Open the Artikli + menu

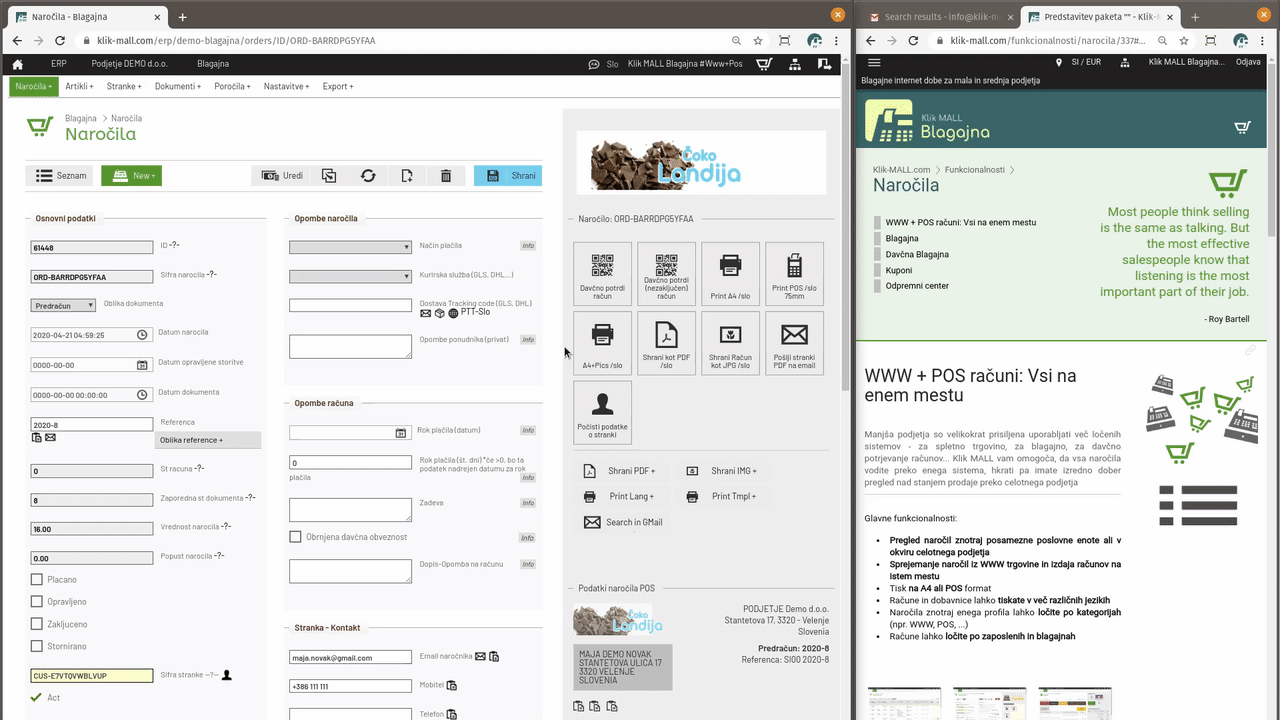coord(80,87)
